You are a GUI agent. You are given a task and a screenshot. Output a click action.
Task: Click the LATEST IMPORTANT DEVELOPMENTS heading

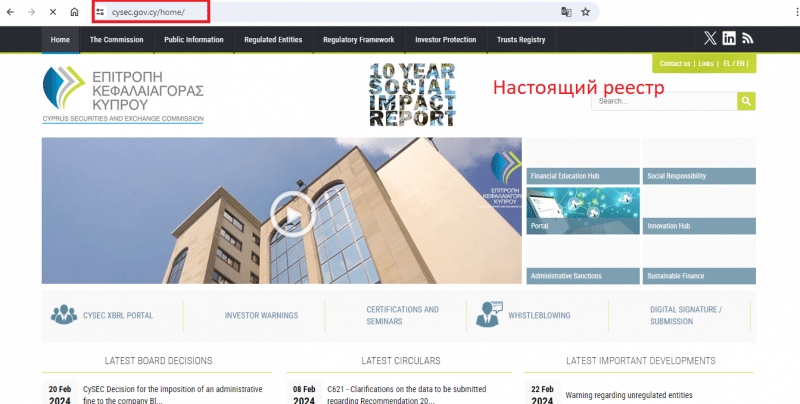[641, 361]
